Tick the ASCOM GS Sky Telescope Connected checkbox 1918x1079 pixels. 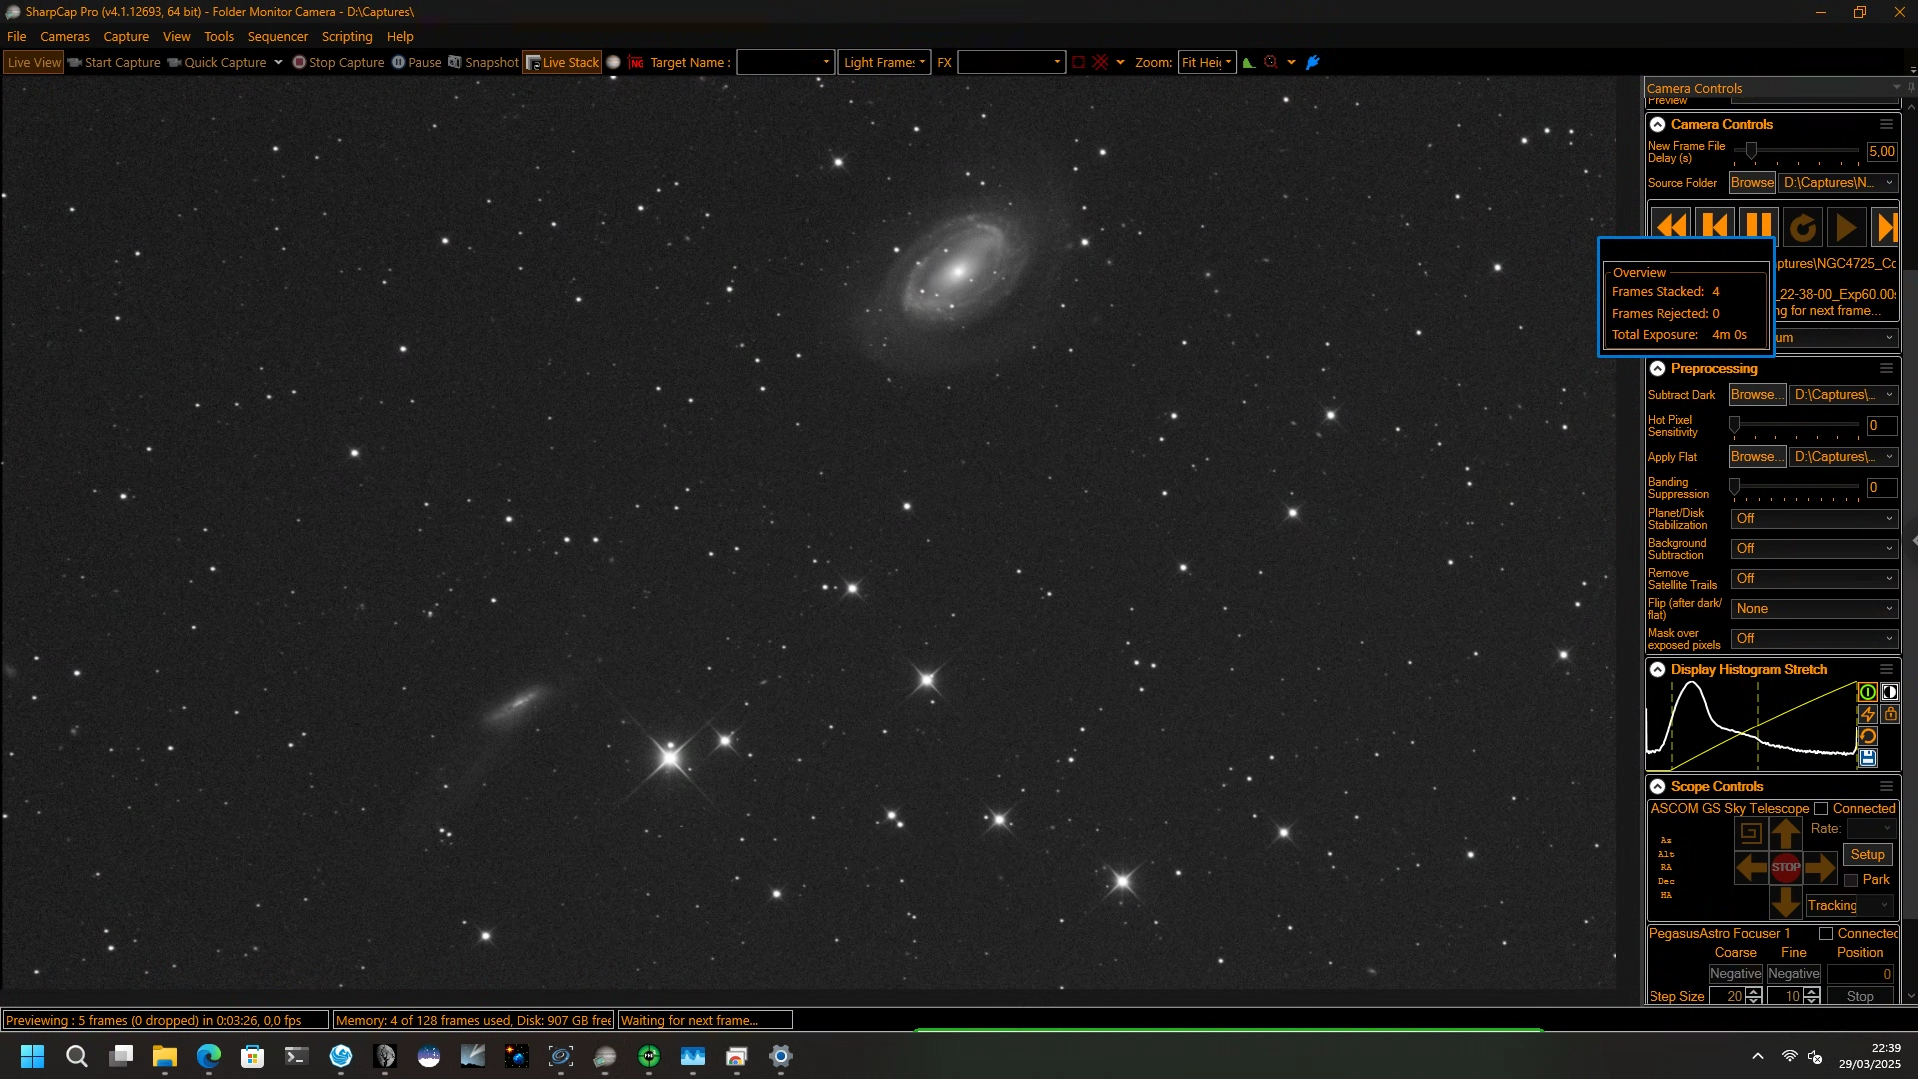pos(1821,809)
